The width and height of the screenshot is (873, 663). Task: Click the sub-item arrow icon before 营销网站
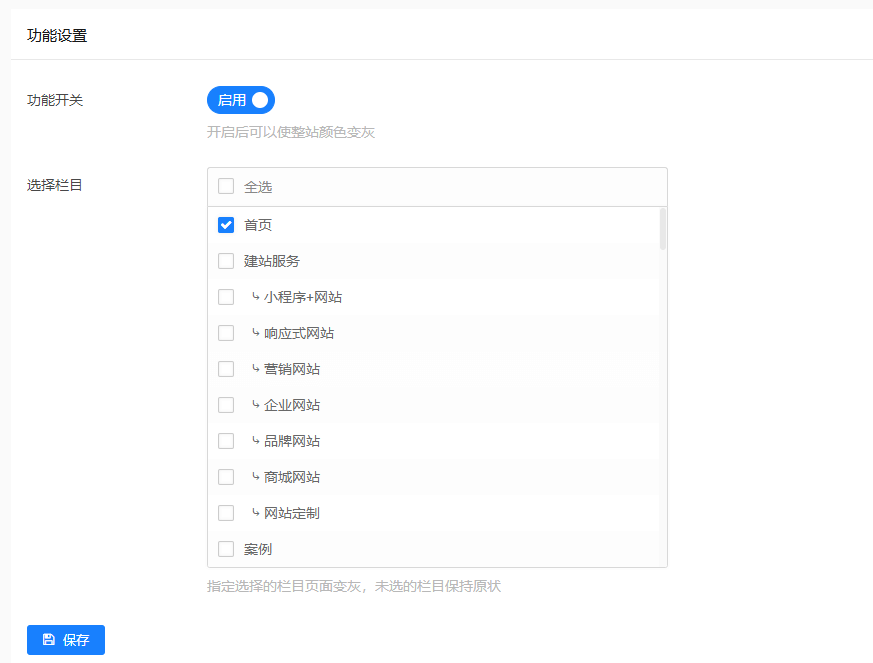pyautogui.click(x=256, y=369)
